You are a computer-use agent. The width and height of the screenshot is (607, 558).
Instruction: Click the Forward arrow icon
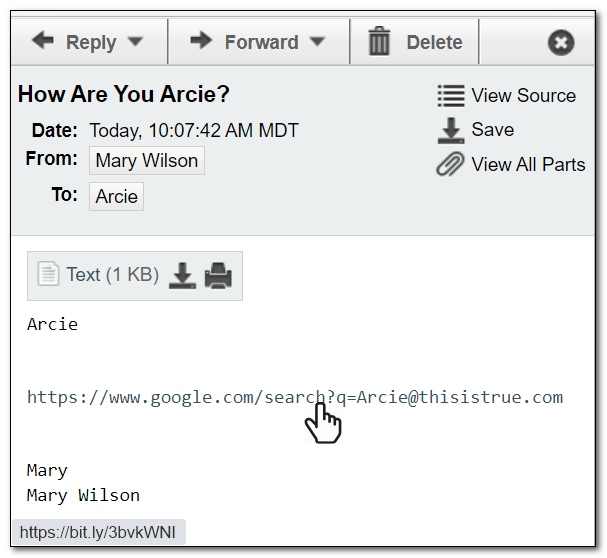[201, 41]
